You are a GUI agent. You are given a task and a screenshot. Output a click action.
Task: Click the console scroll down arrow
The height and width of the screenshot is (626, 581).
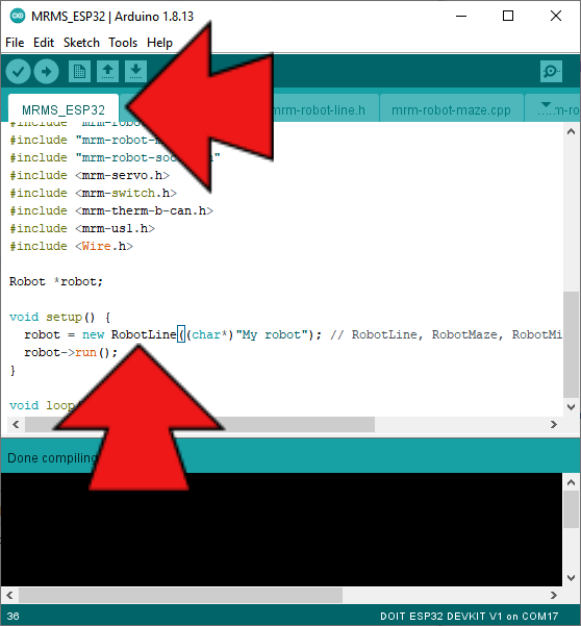(x=571, y=578)
